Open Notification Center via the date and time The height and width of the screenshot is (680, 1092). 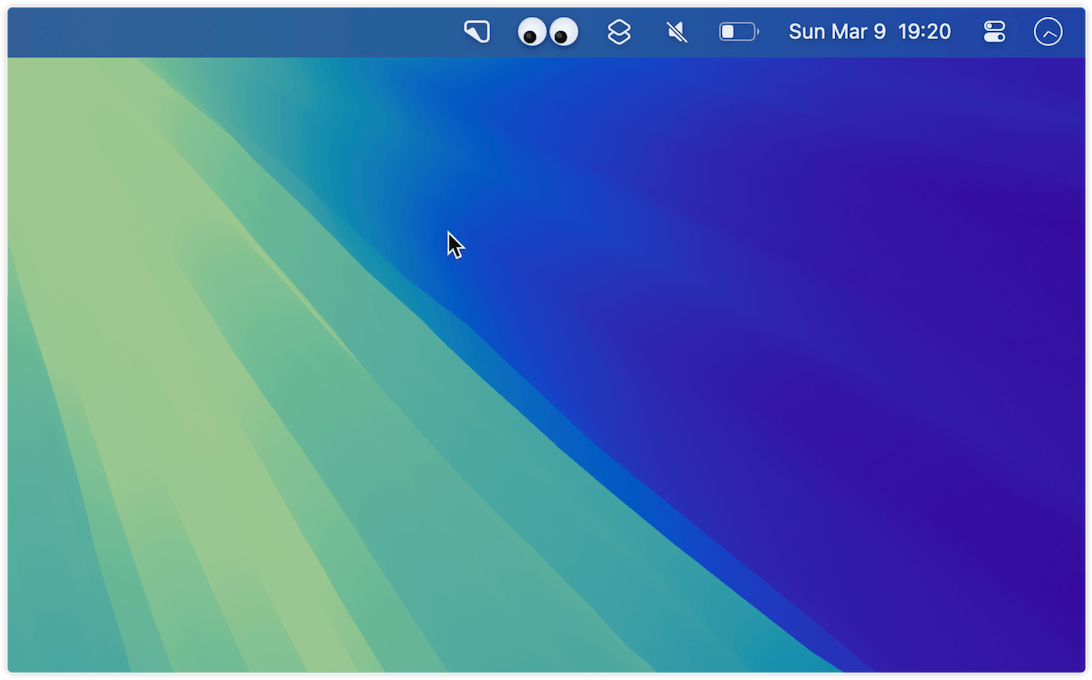tap(869, 32)
